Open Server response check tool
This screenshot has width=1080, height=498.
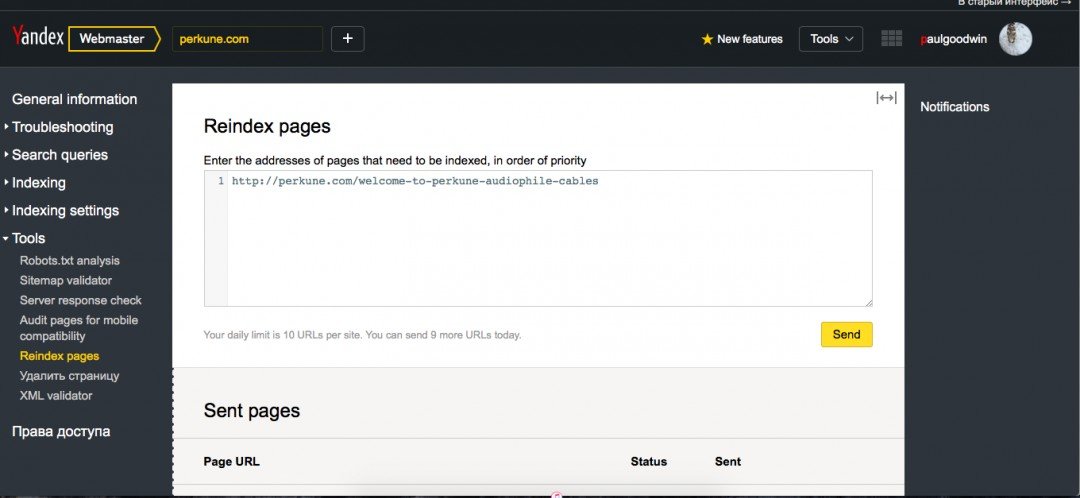pyautogui.click(x=81, y=300)
